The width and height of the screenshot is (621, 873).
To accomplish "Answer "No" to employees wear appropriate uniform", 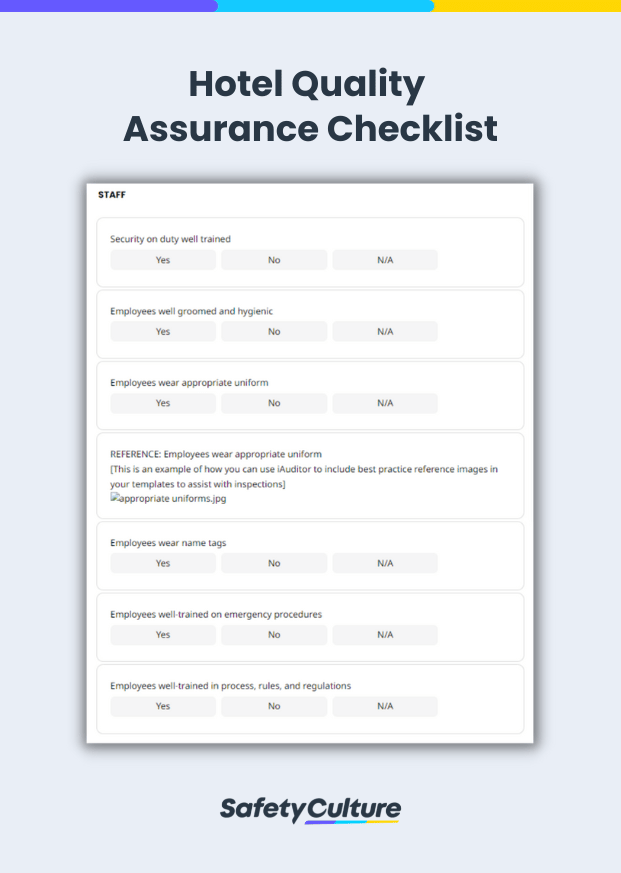I will click(x=273, y=403).
